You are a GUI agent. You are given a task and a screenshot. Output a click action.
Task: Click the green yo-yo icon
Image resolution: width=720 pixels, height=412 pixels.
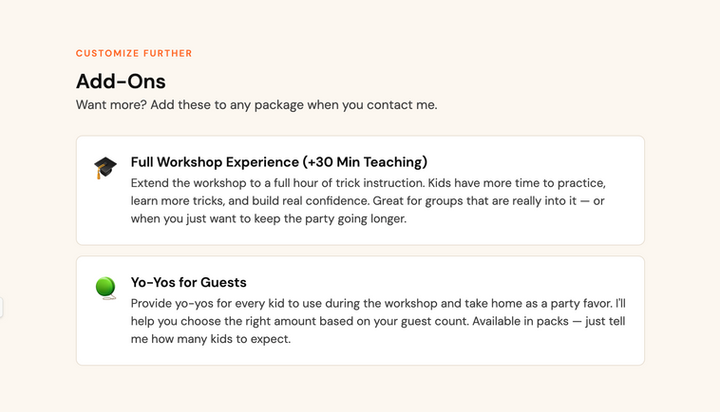(x=106, y=288)
